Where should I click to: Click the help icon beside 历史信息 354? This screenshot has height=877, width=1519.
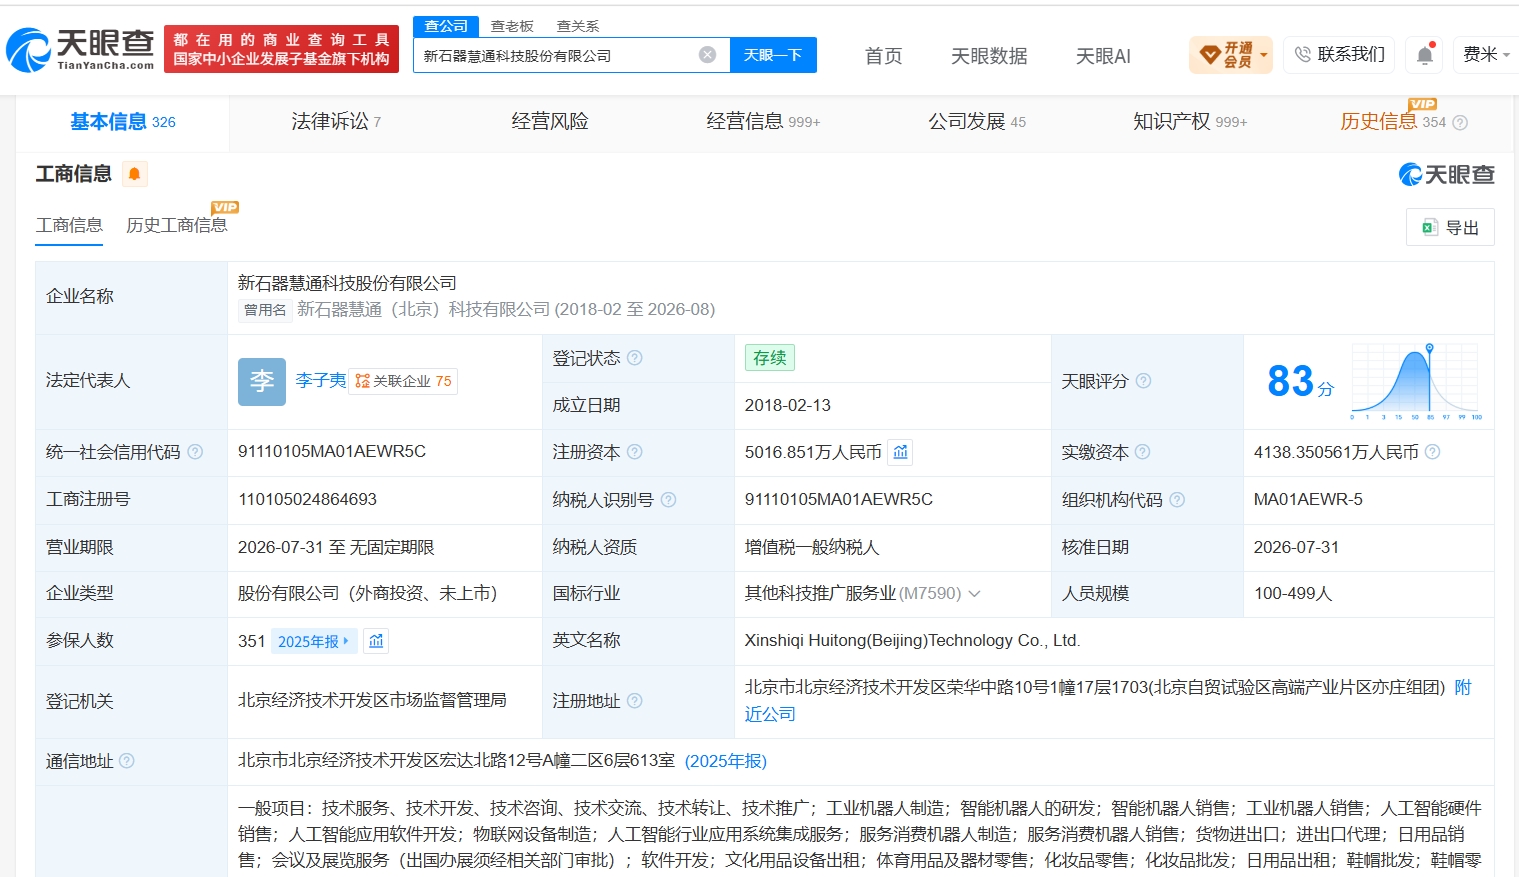pos(1460,123)
